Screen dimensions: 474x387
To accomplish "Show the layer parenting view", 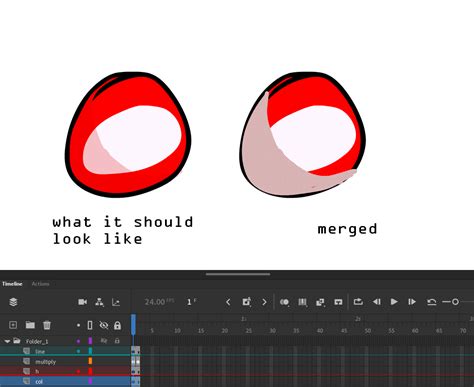I will click(99, 302).
